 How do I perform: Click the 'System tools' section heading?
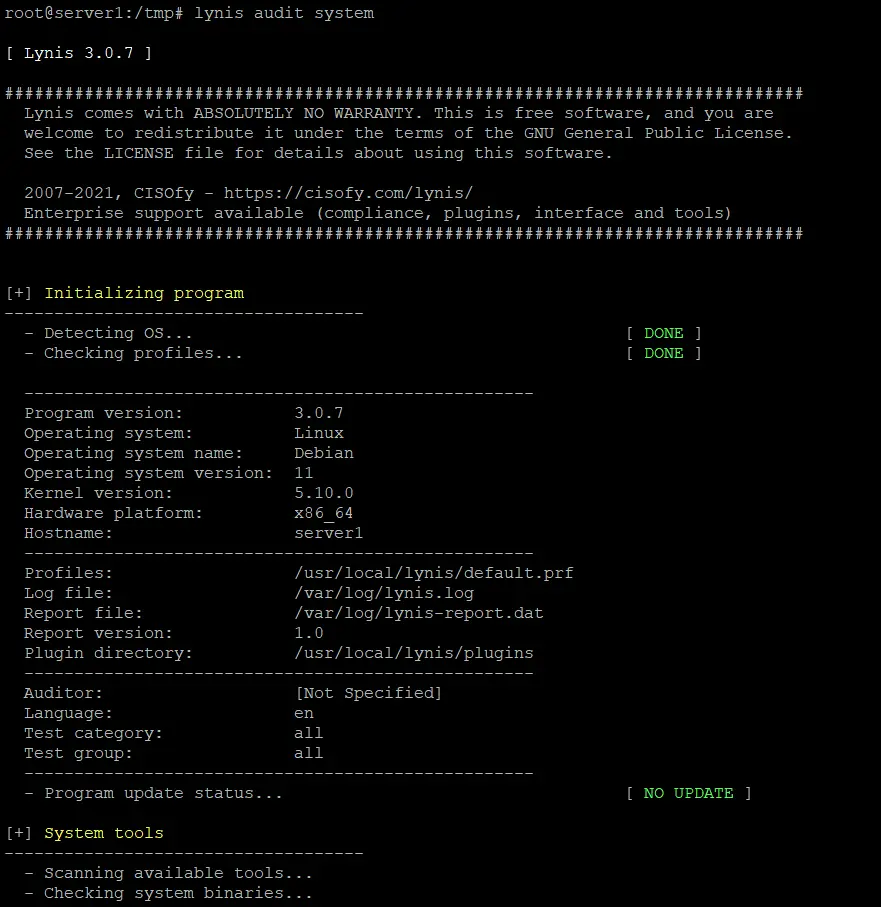tap(104, 833)
